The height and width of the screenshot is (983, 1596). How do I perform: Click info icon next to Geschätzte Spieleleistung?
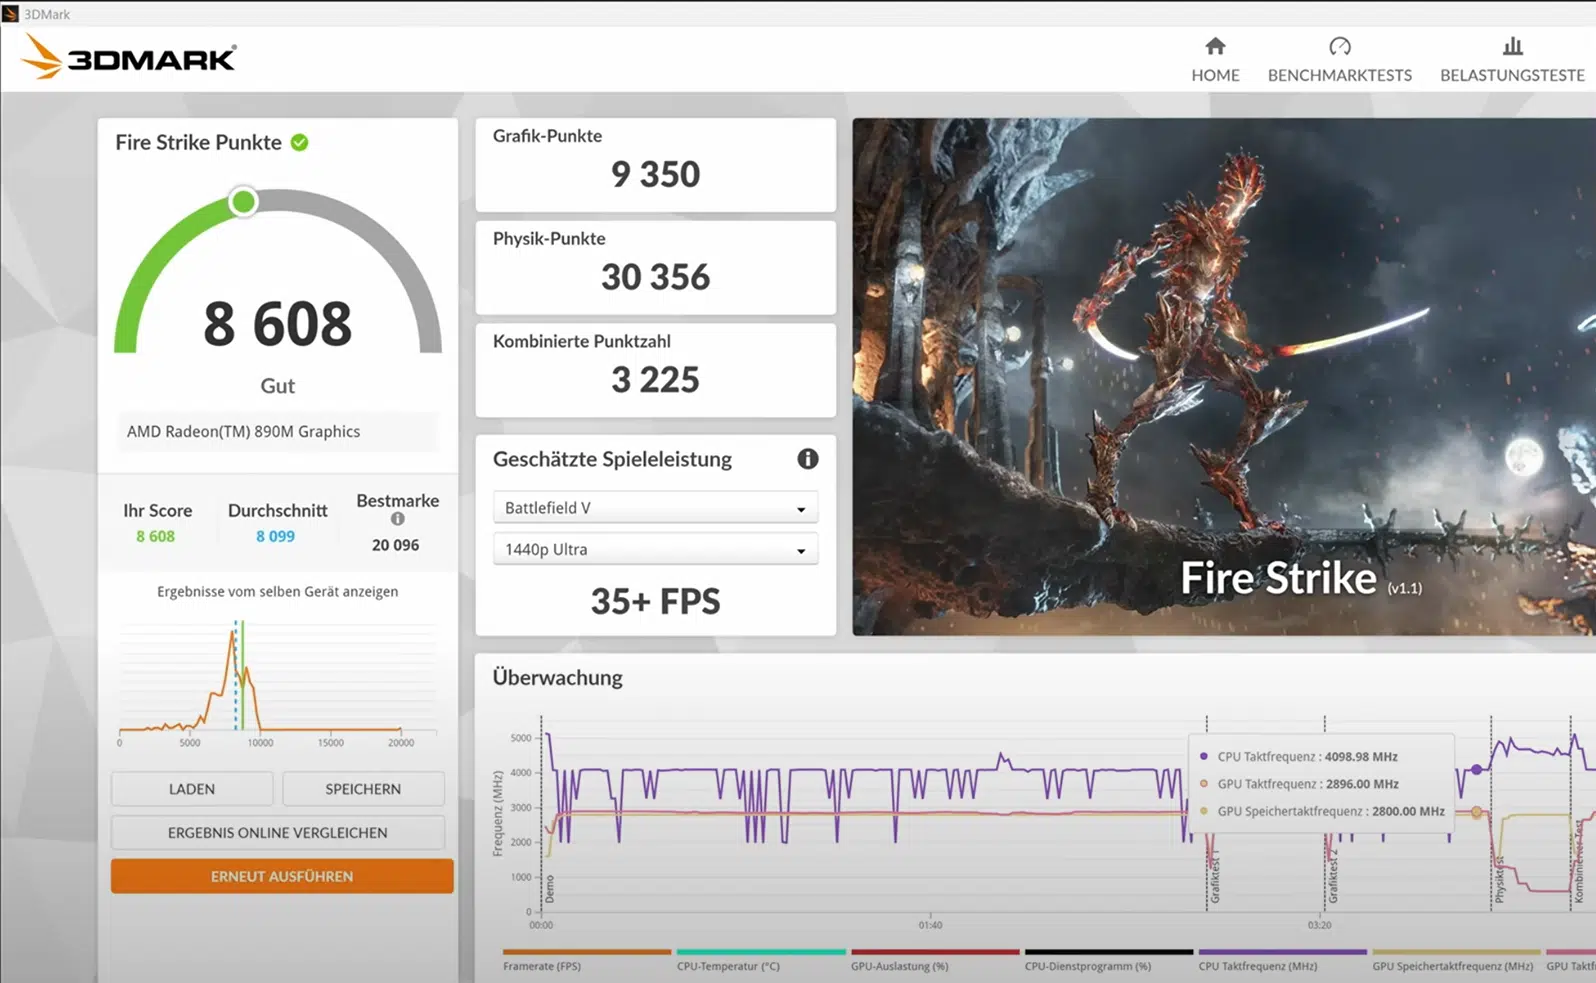click(807, 459)
